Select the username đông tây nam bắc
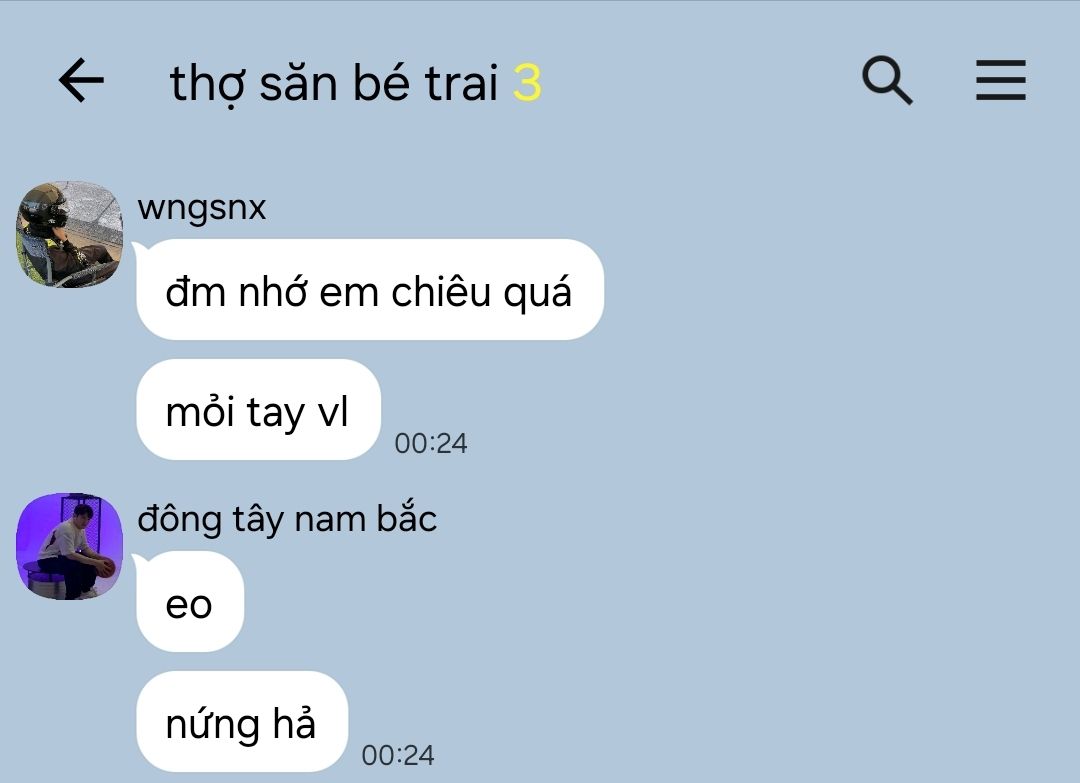 coord(287,519)
